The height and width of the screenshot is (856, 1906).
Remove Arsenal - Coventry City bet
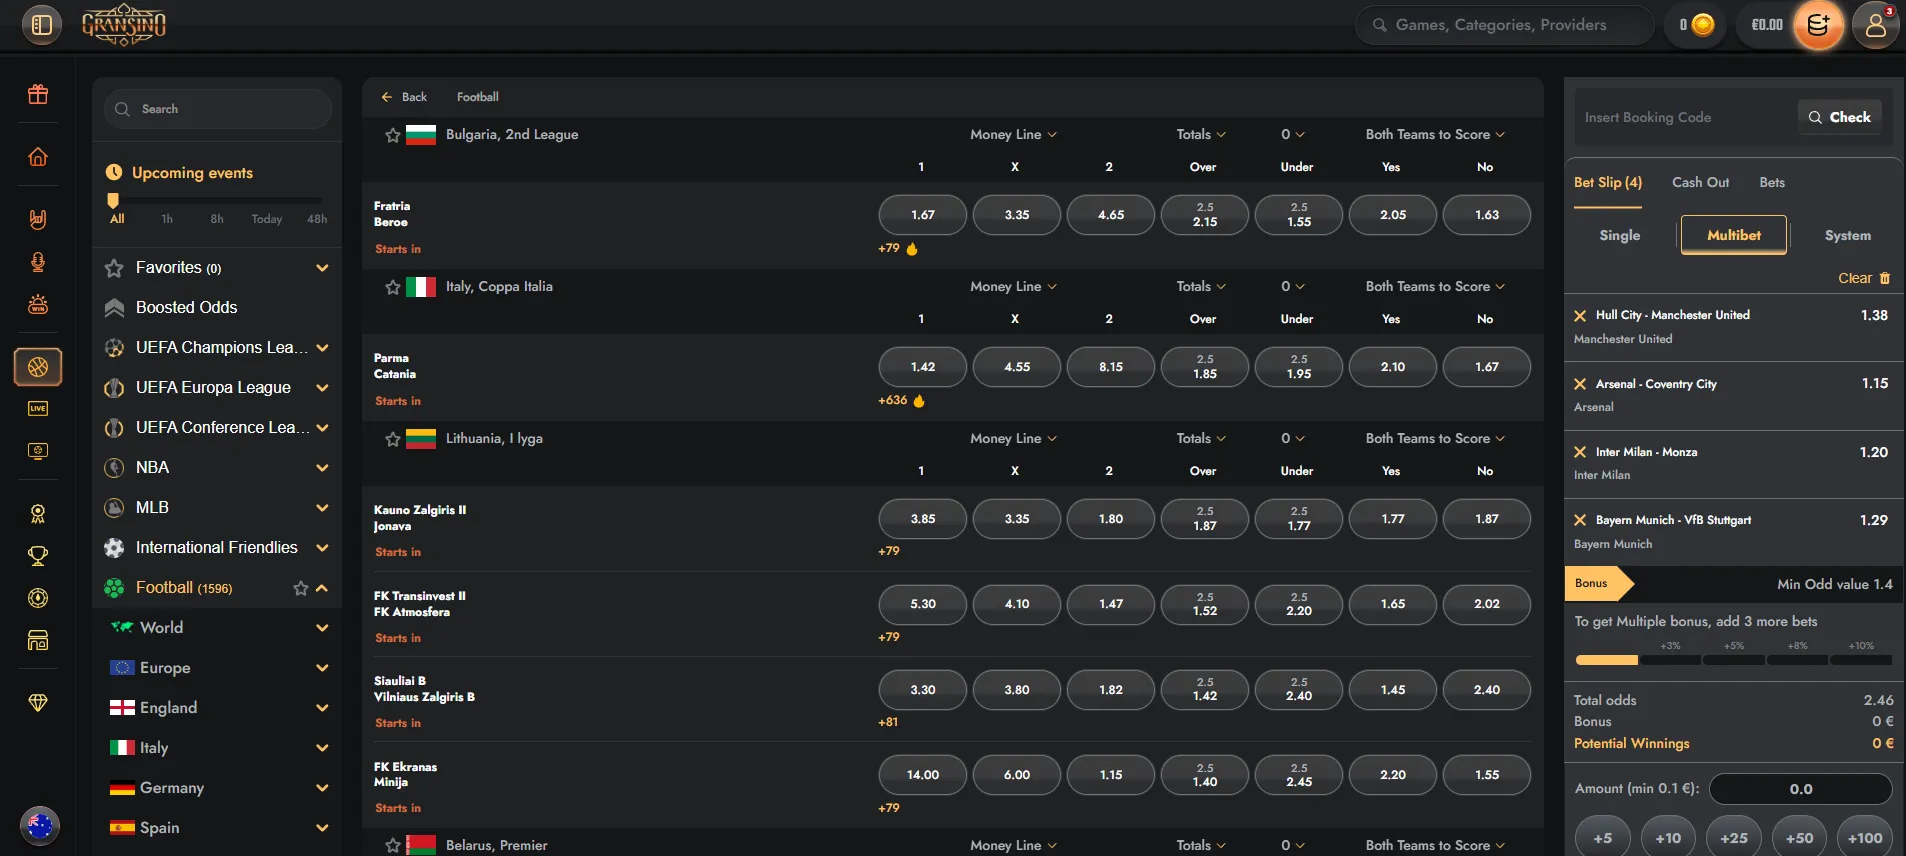click(1580, 384)
